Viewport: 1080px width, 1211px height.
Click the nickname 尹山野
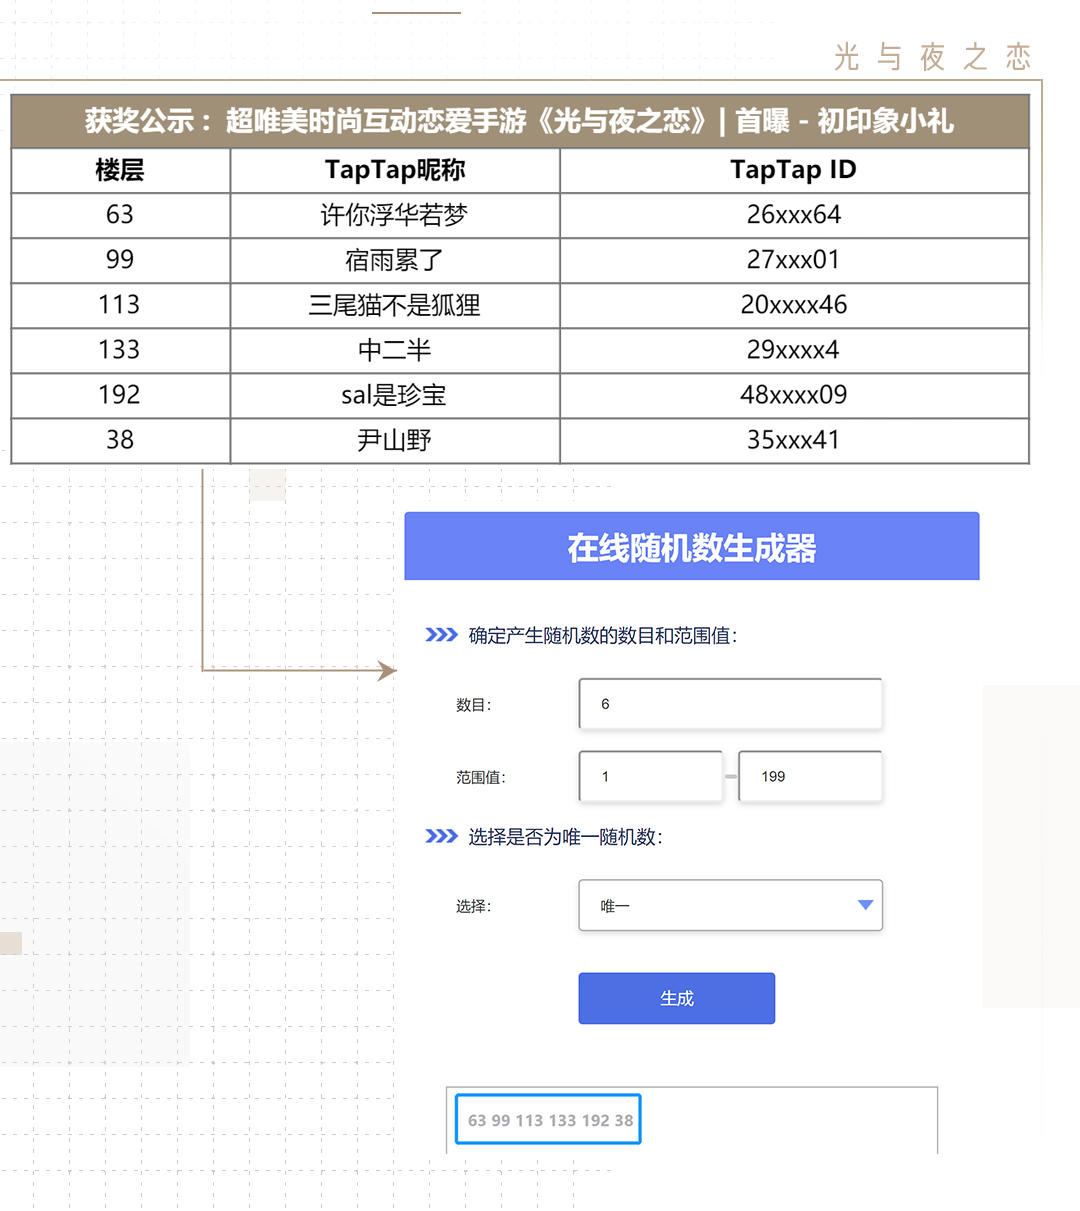[x=394, y=440]
